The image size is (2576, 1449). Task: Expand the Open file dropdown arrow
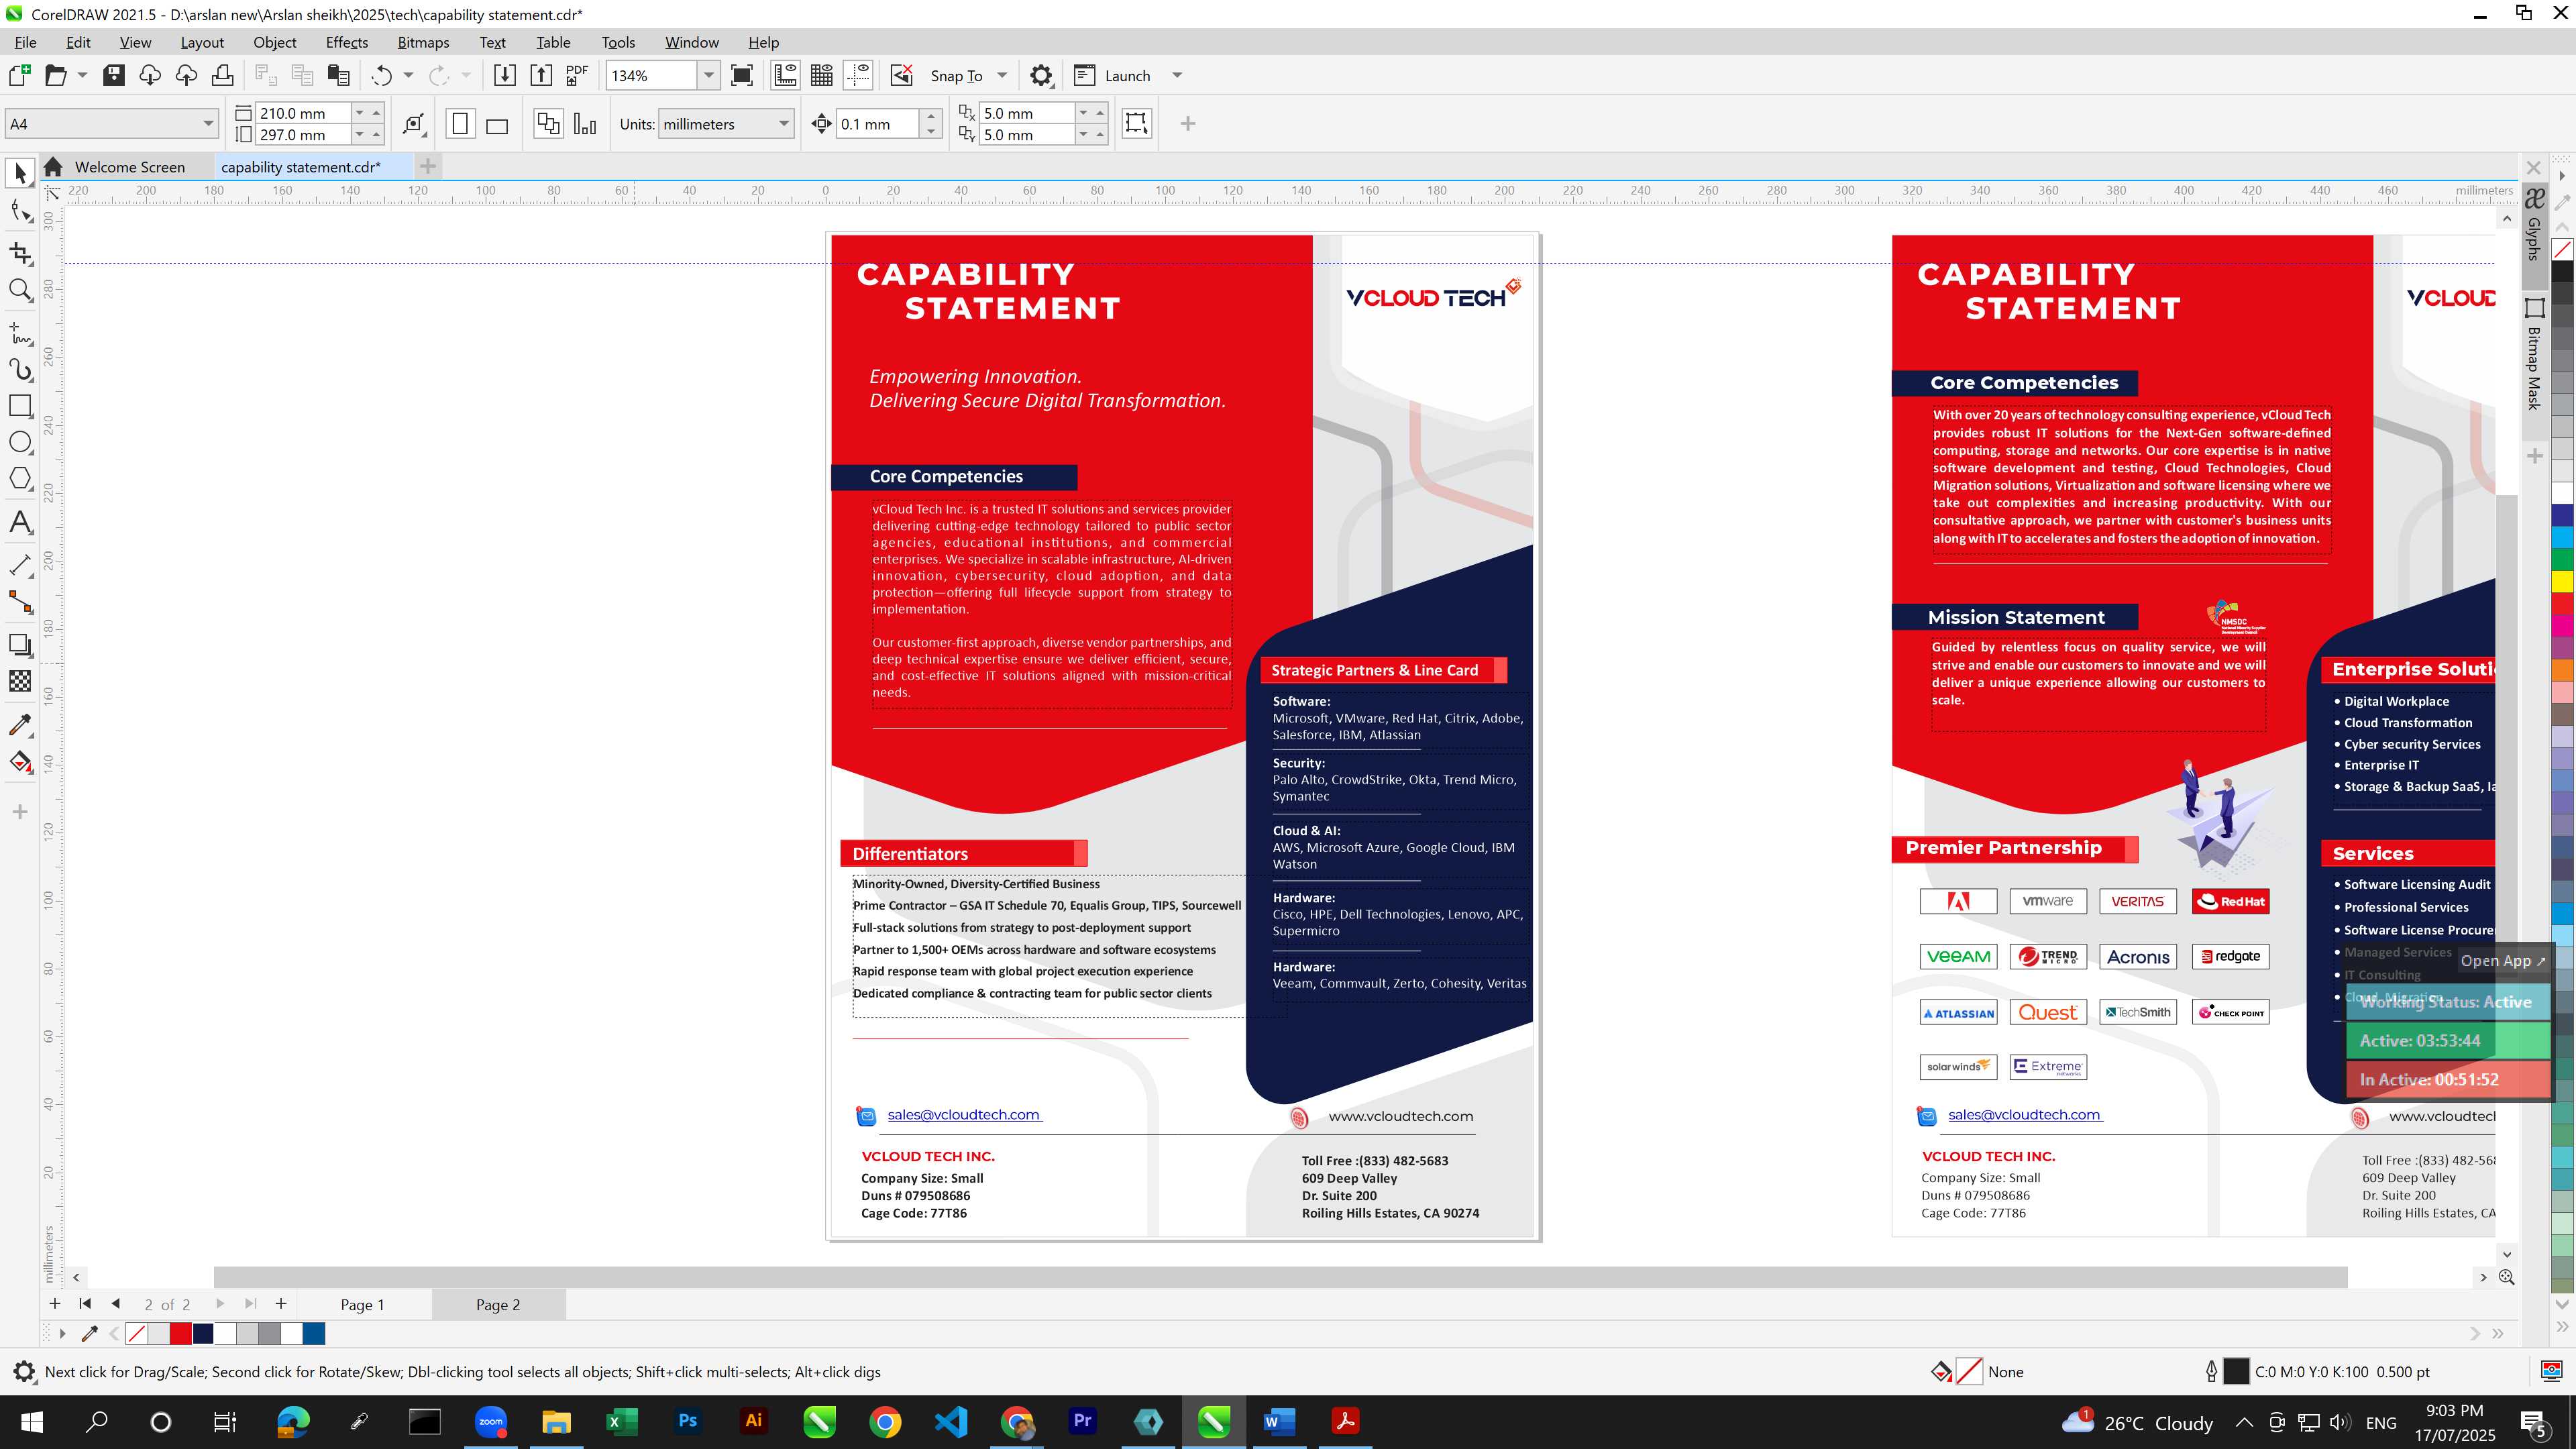82,75
